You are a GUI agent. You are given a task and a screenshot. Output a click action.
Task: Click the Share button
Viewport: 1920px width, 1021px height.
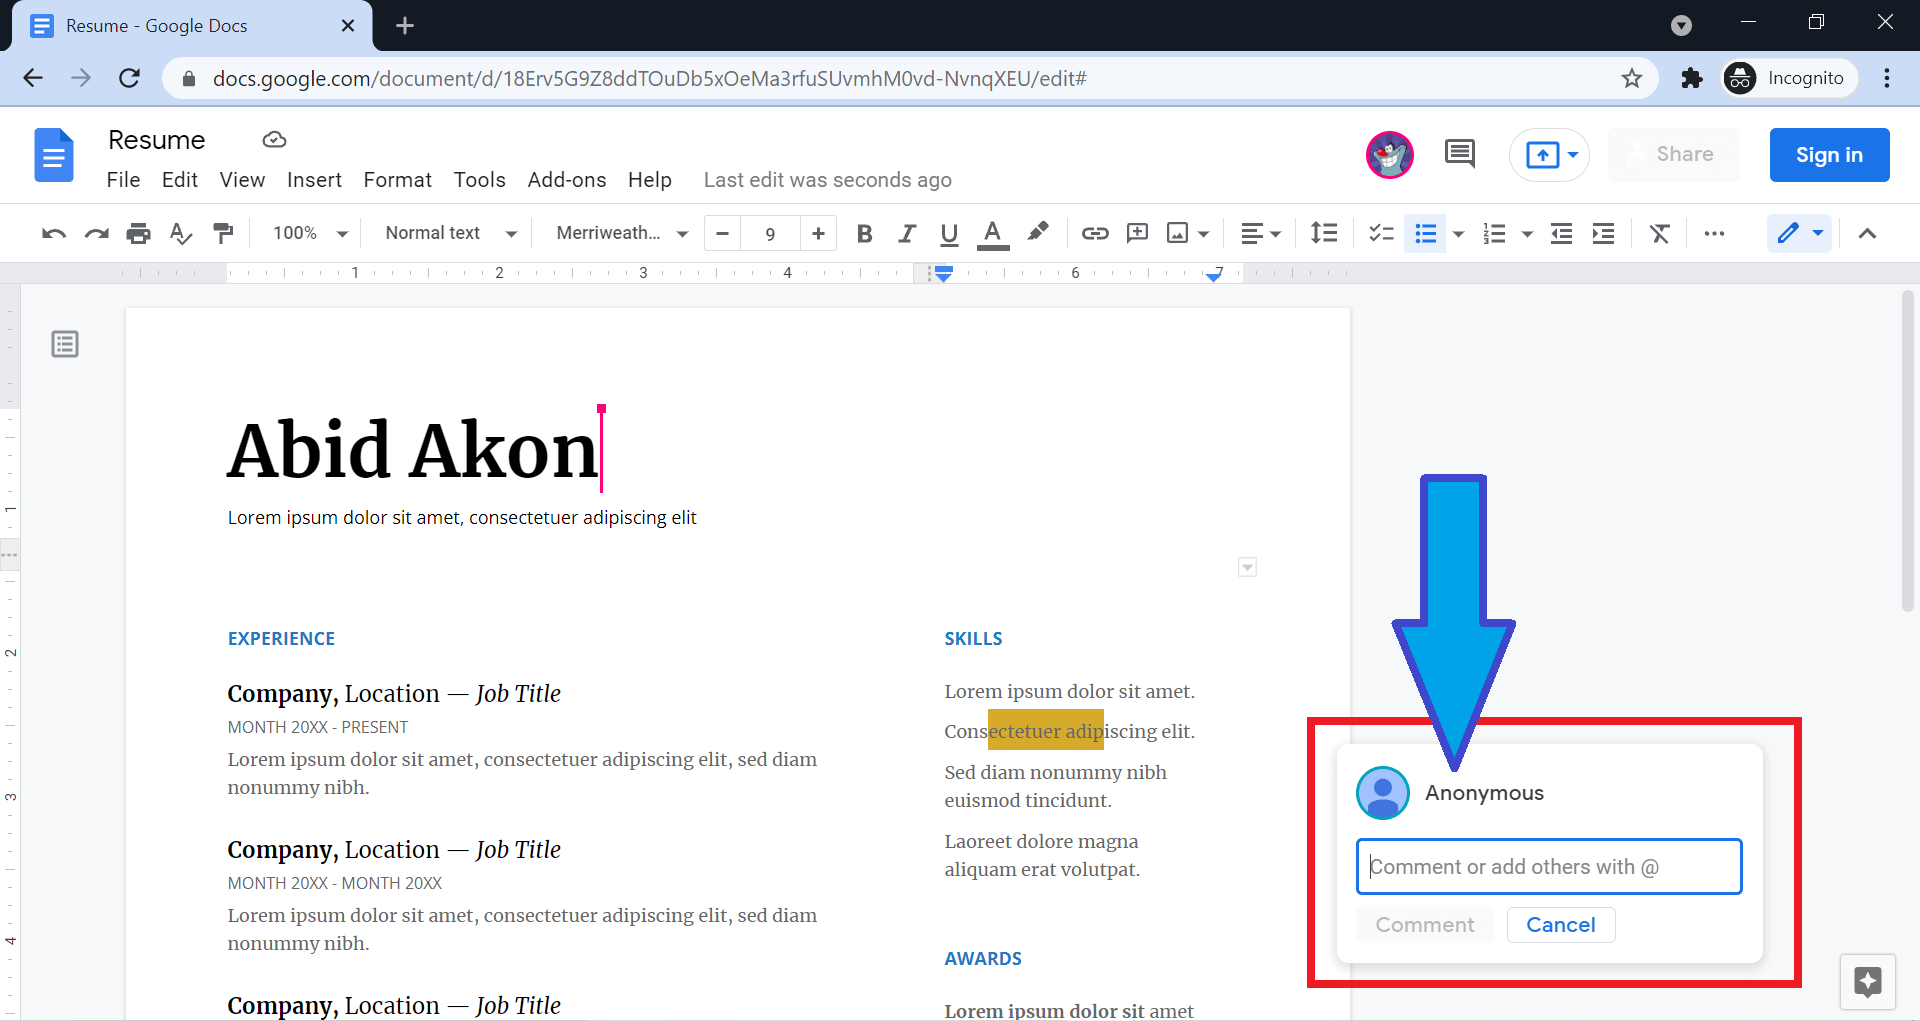point(1674,155)
